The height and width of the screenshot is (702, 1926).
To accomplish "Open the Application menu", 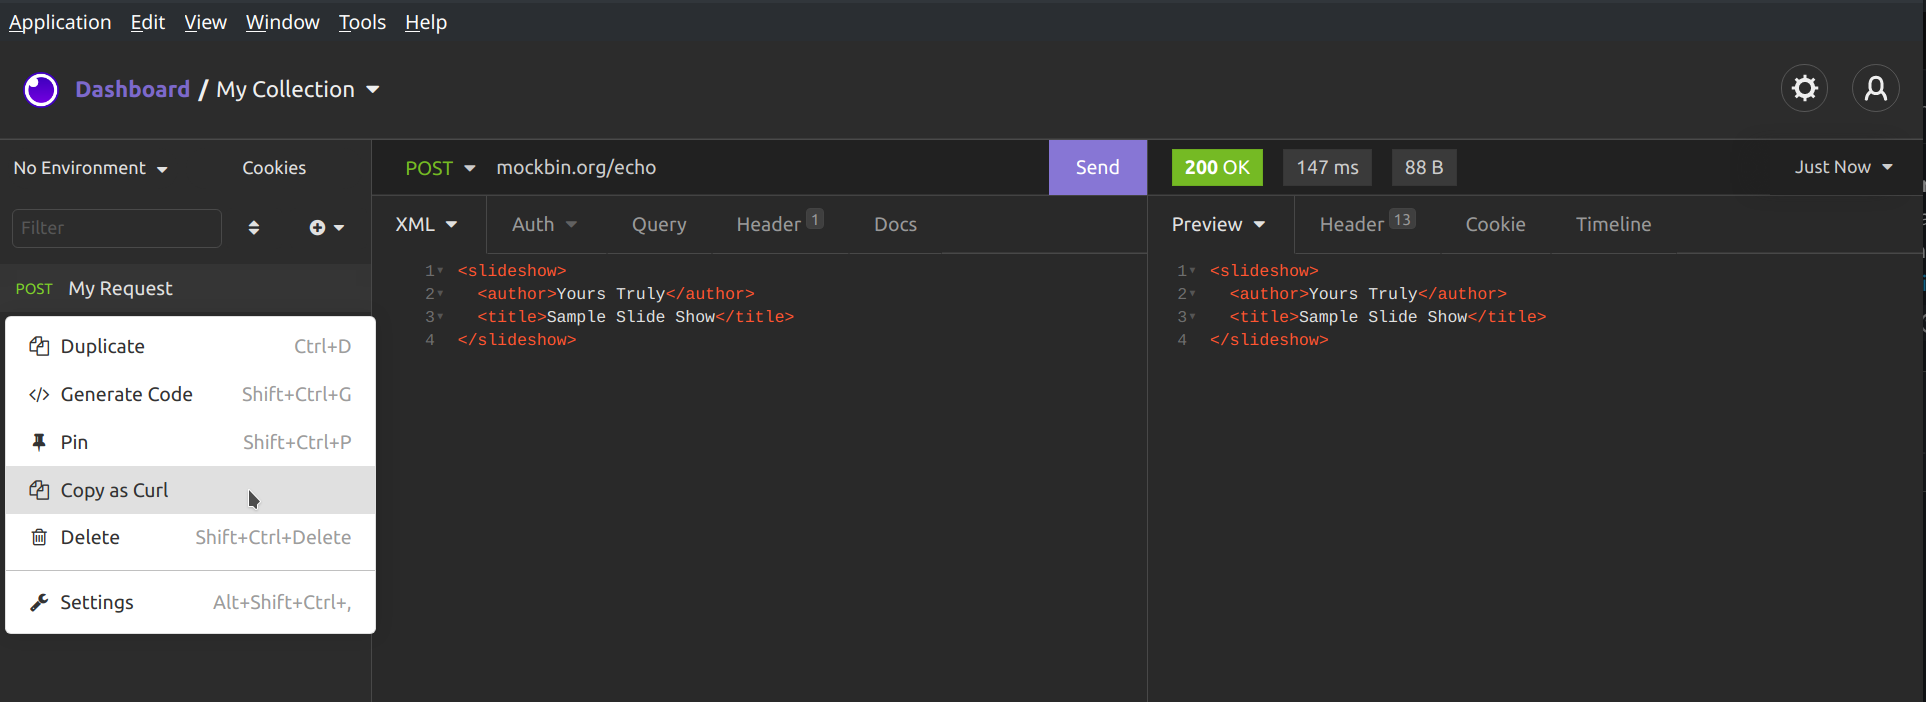I will pyautogui.click(x=60, y=22).
